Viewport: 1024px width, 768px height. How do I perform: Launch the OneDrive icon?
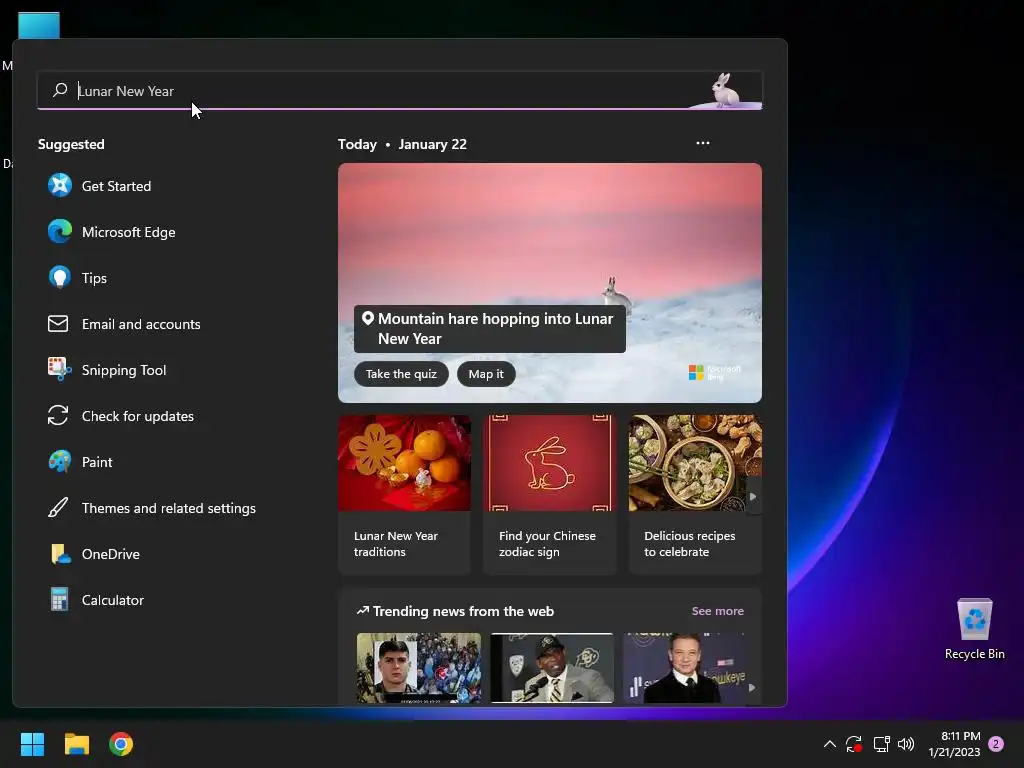click(x=59, y=554)
